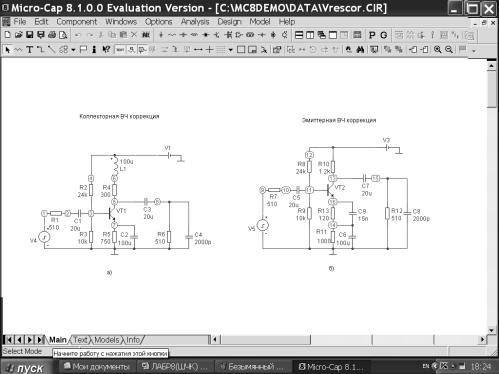Viewport: 499px width, 374px height.
Task: Click the plus-shaped cross icon in second toolbar
Action: (209, 50)
